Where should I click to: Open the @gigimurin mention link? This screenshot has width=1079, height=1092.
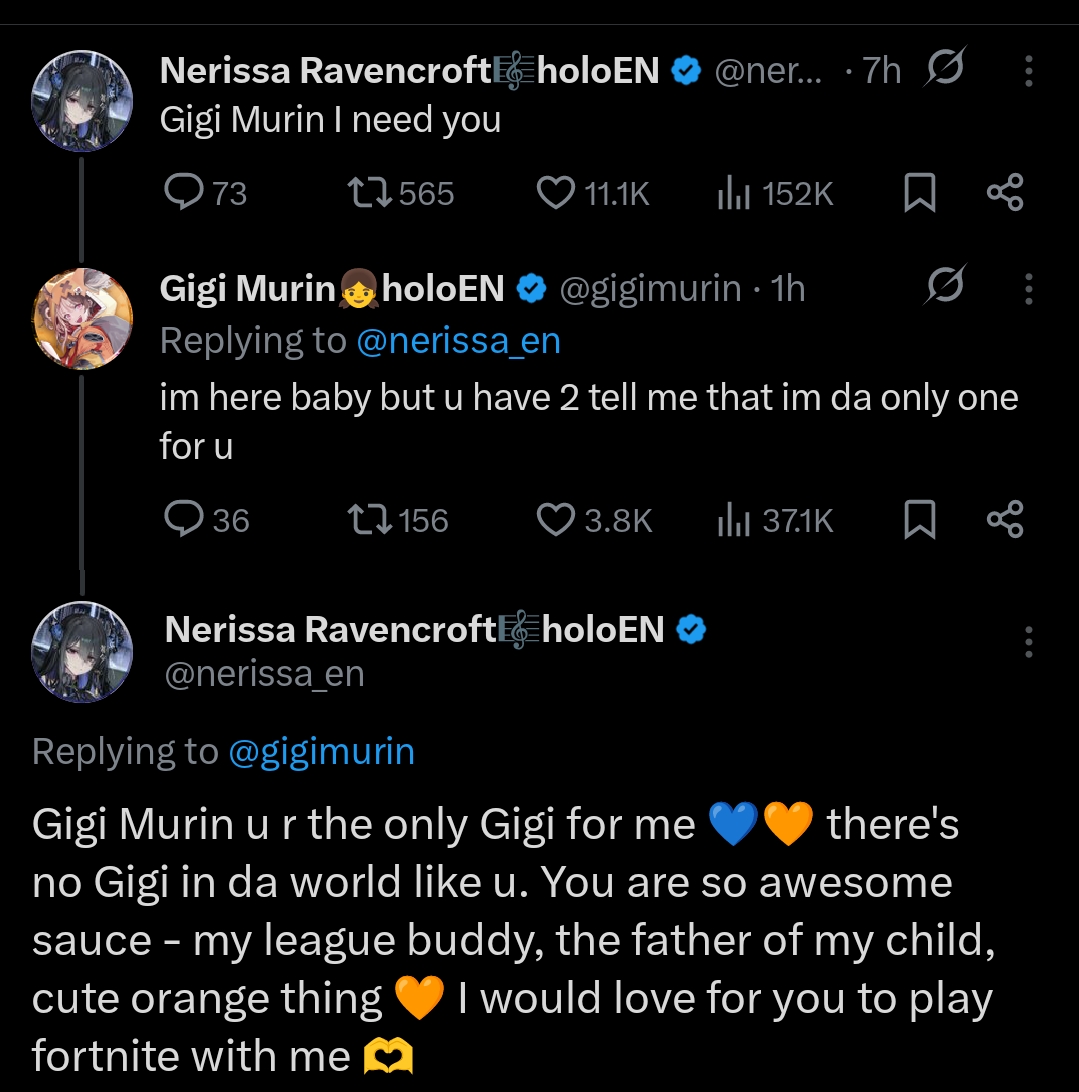tap(321, 751)
